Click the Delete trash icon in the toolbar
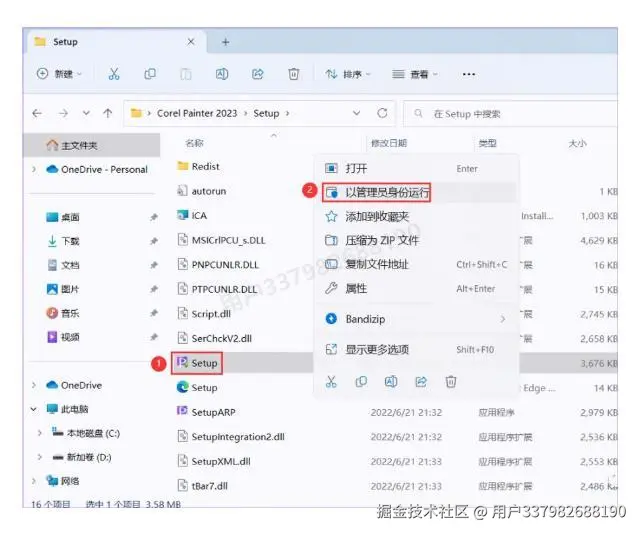 (294, 74)
